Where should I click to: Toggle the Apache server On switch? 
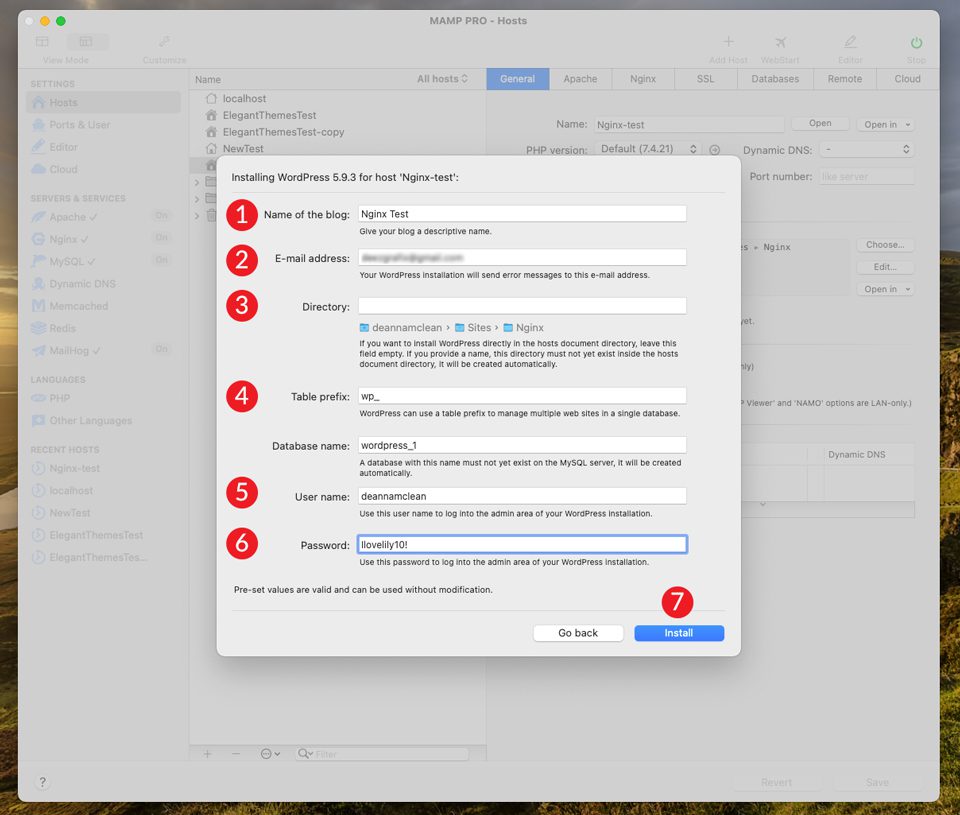point(159,215)
